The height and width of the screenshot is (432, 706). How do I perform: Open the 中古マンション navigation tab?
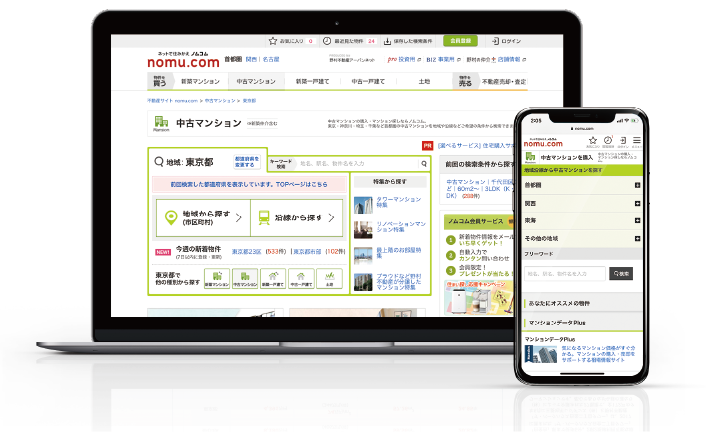coord(254,81)
